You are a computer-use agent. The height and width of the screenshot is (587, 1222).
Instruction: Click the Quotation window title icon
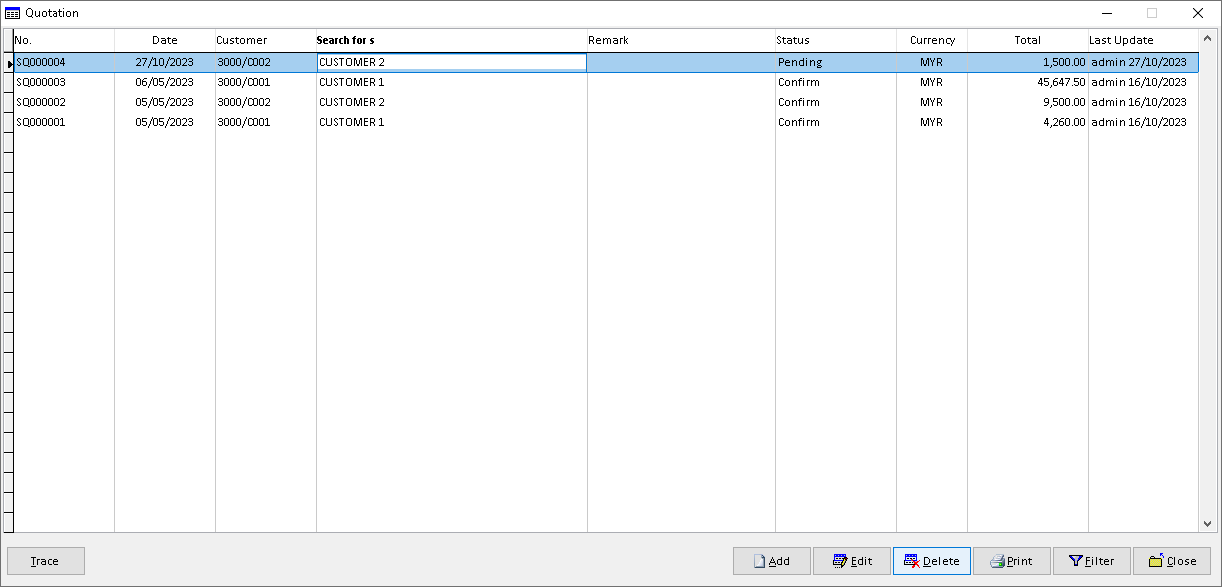coord(13,13)
